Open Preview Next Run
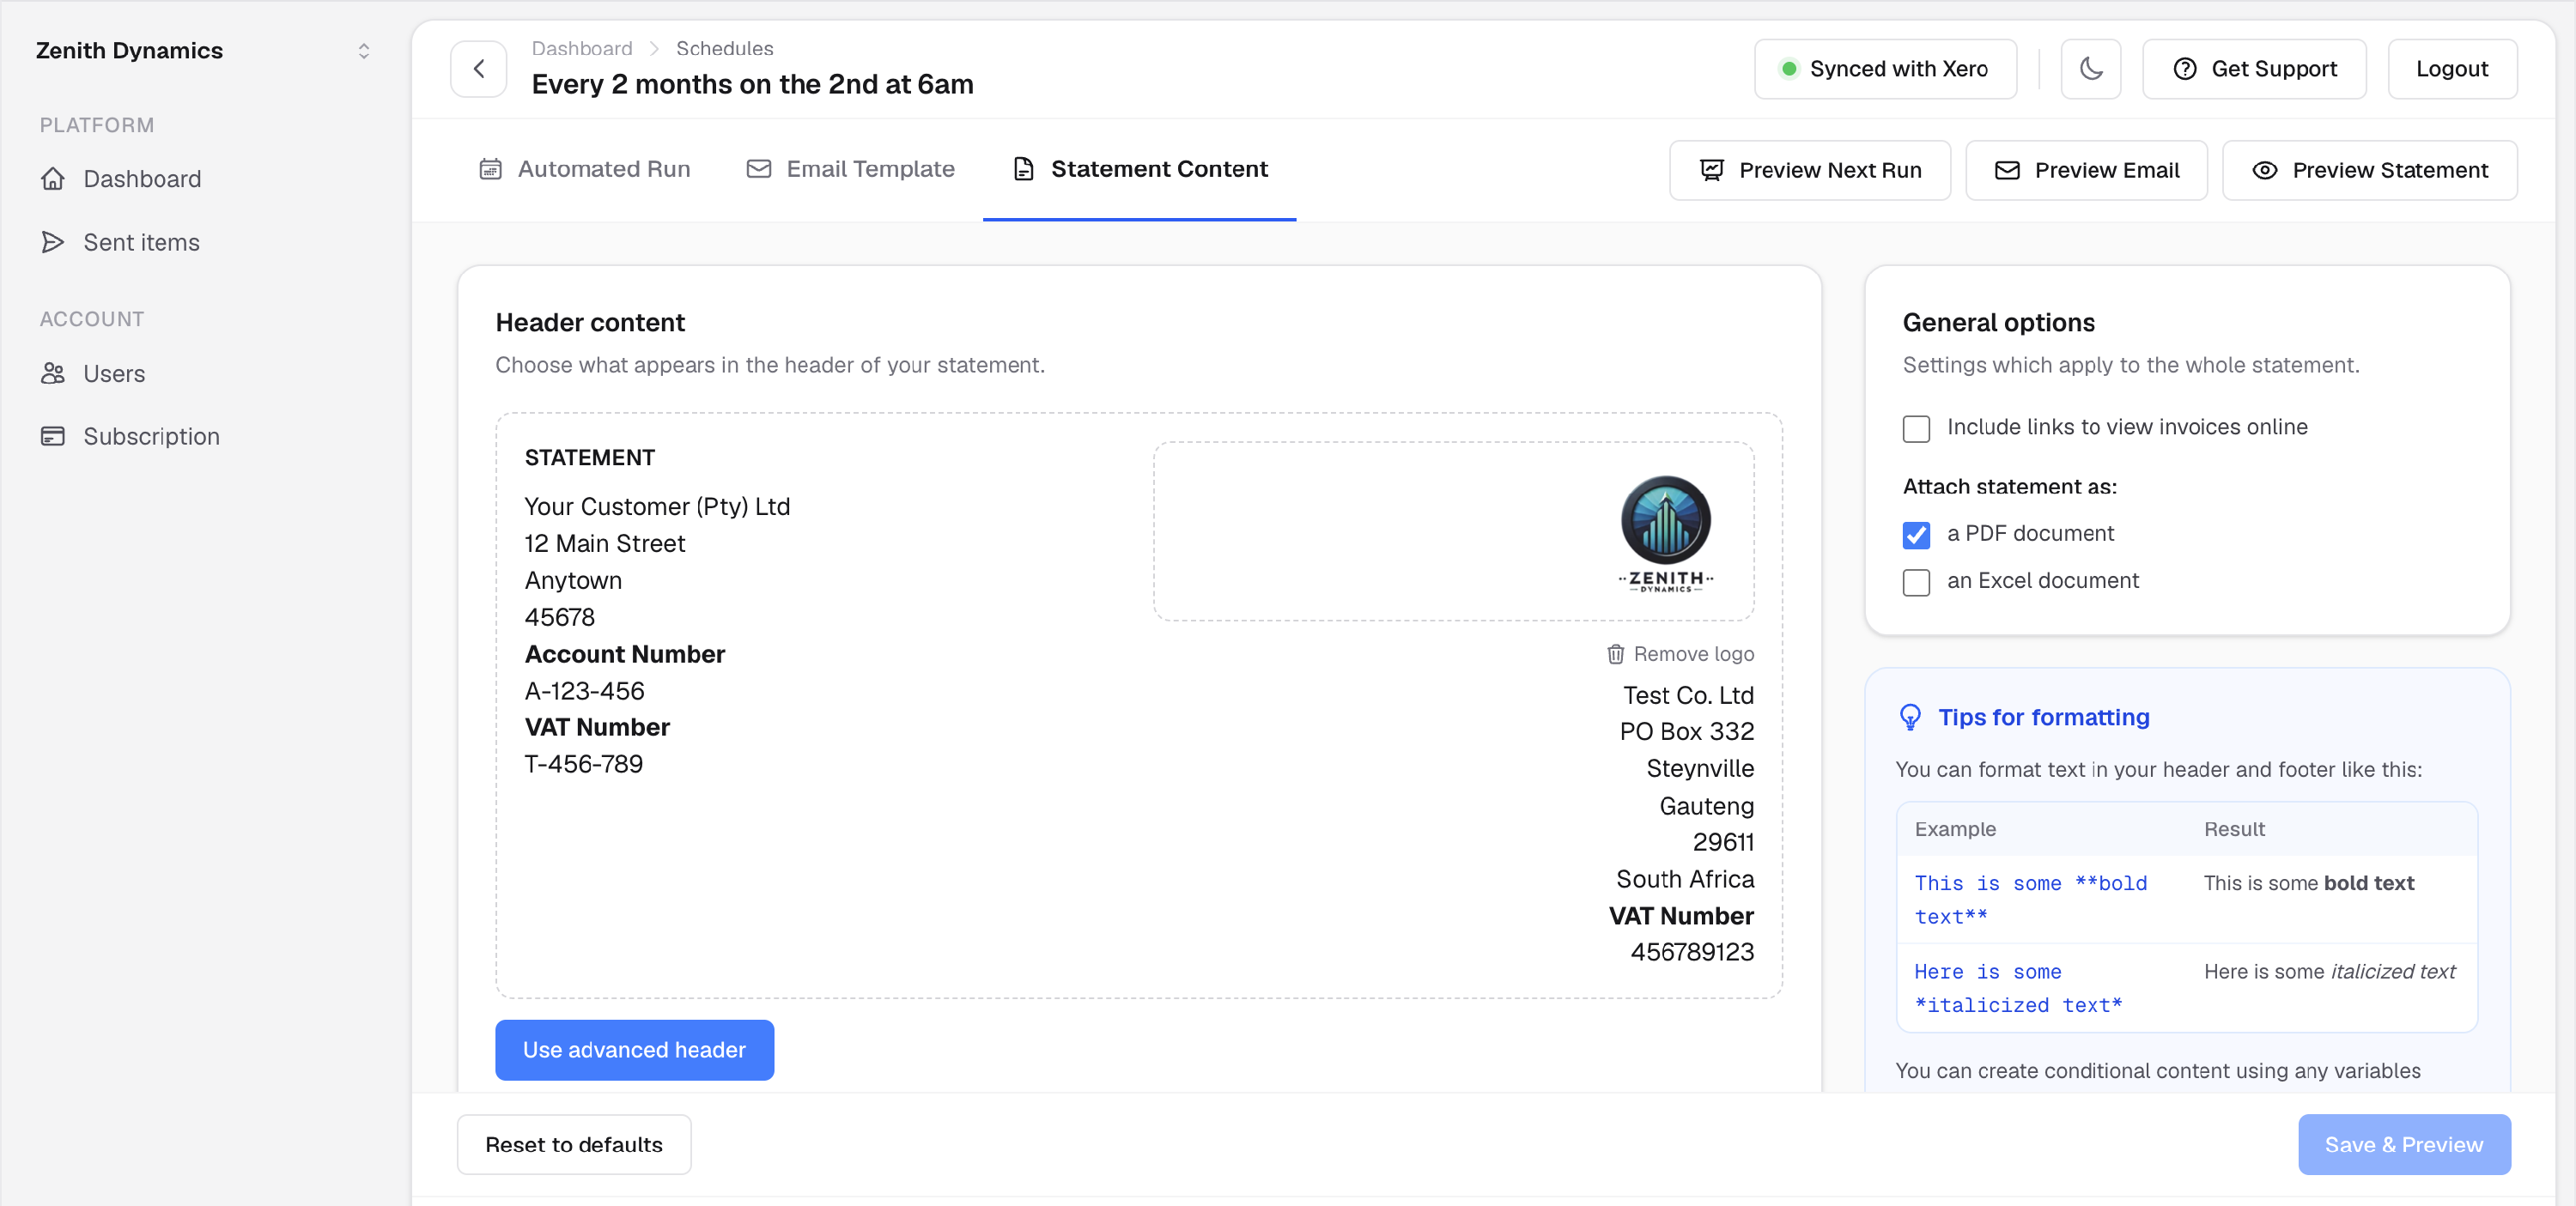 point(1809,170)
